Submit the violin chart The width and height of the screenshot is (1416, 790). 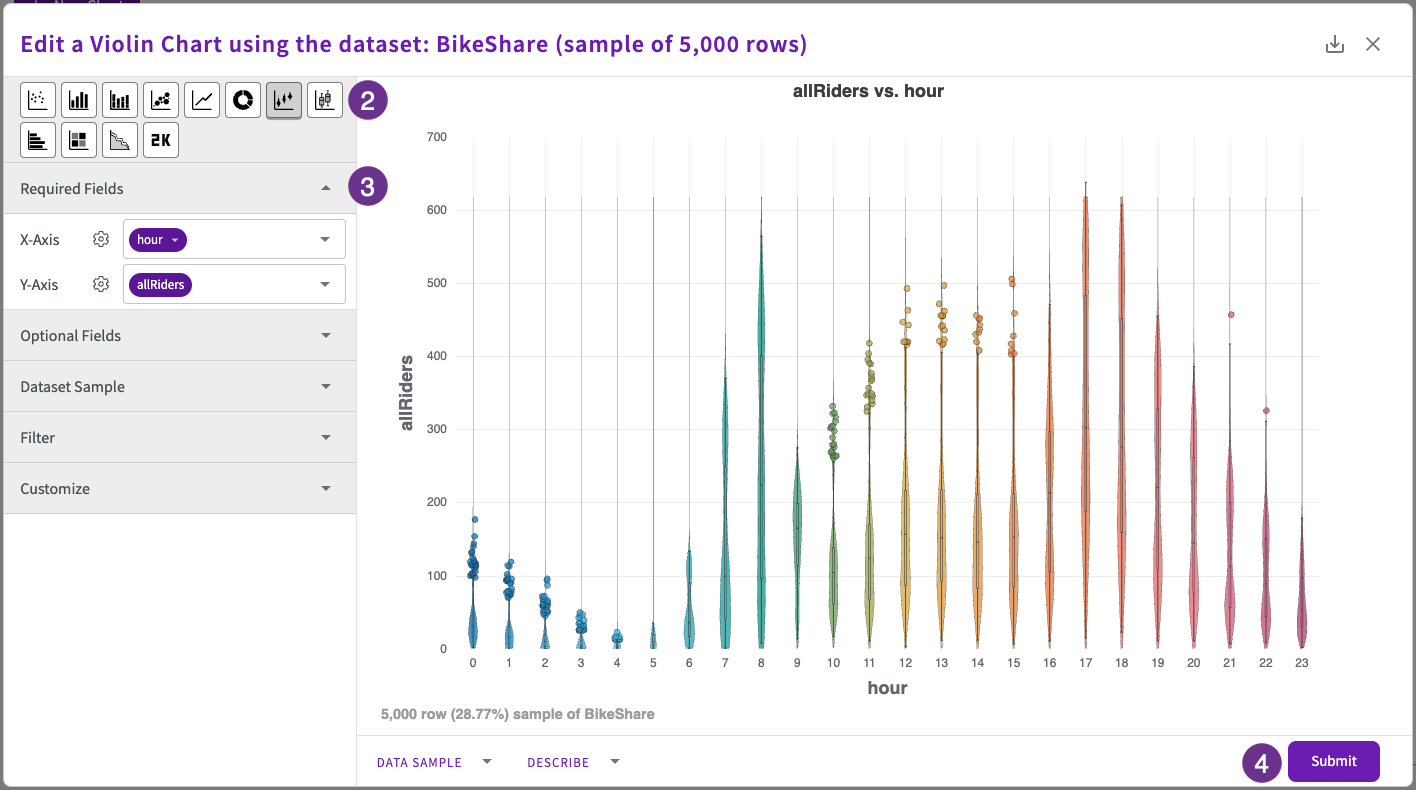click(1334, 761)
